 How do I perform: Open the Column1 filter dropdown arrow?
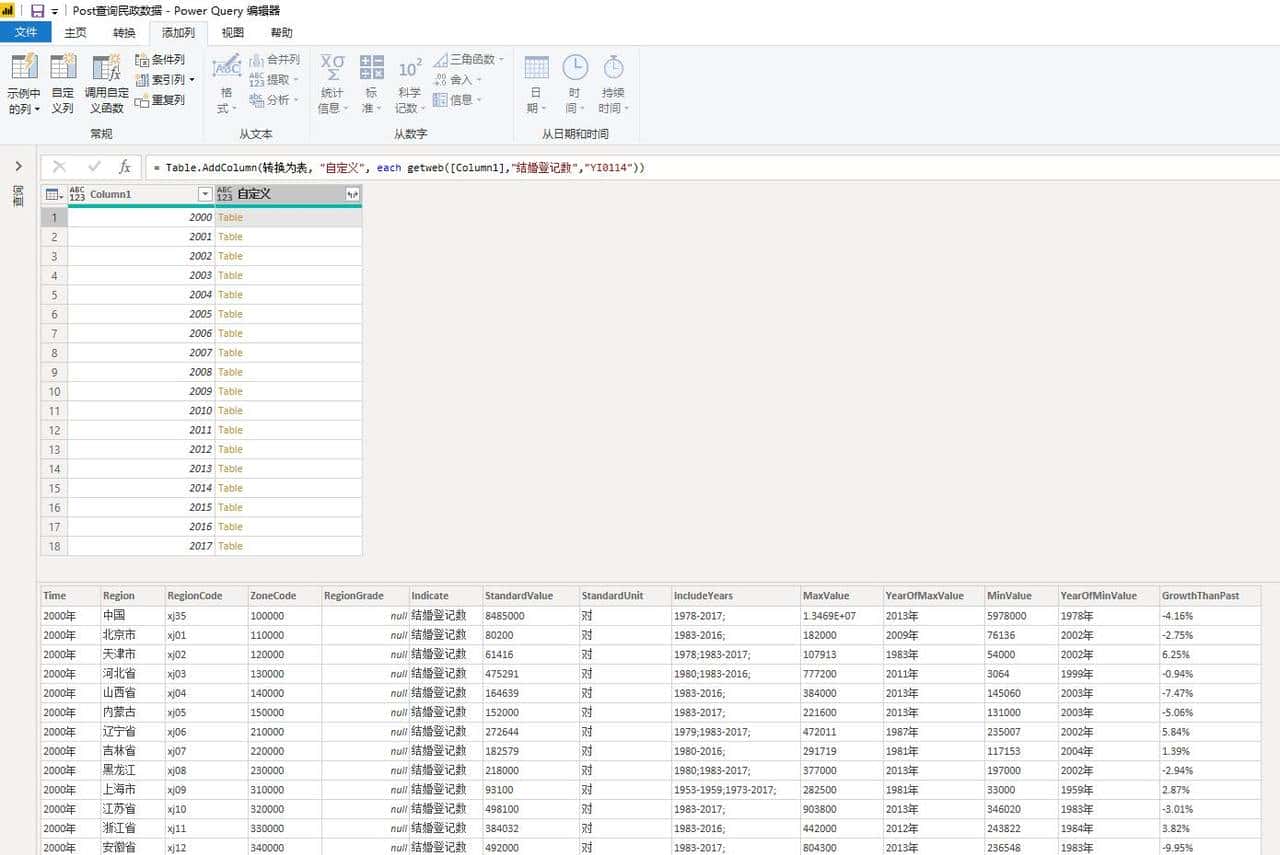tap(205, 194)
